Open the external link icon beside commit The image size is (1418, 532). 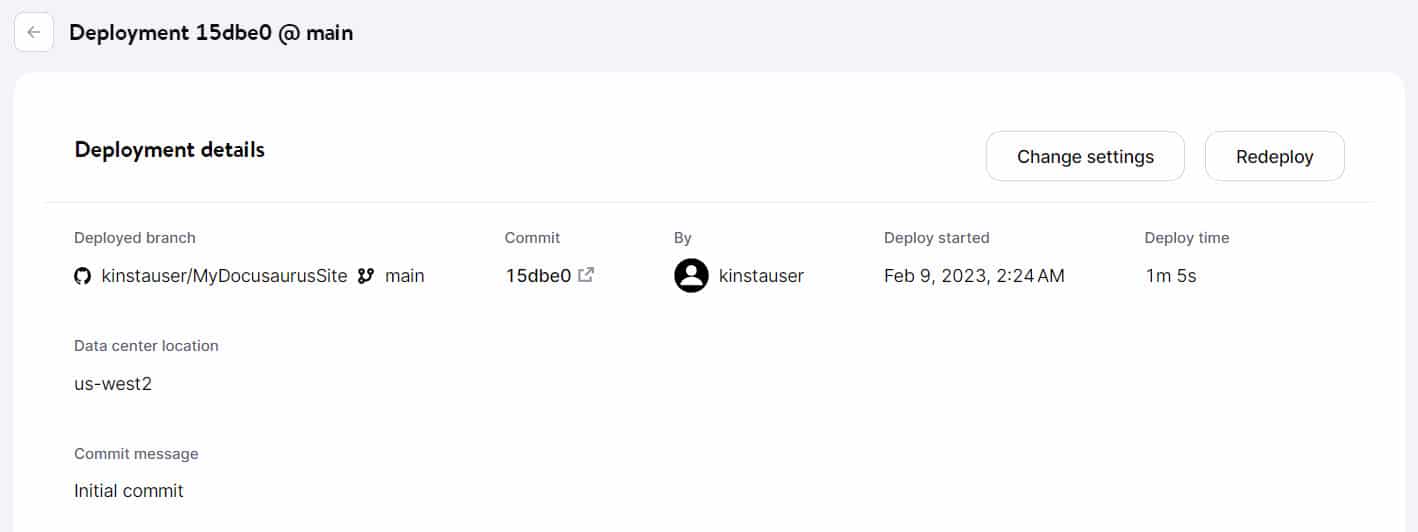(x=587, y=275)
